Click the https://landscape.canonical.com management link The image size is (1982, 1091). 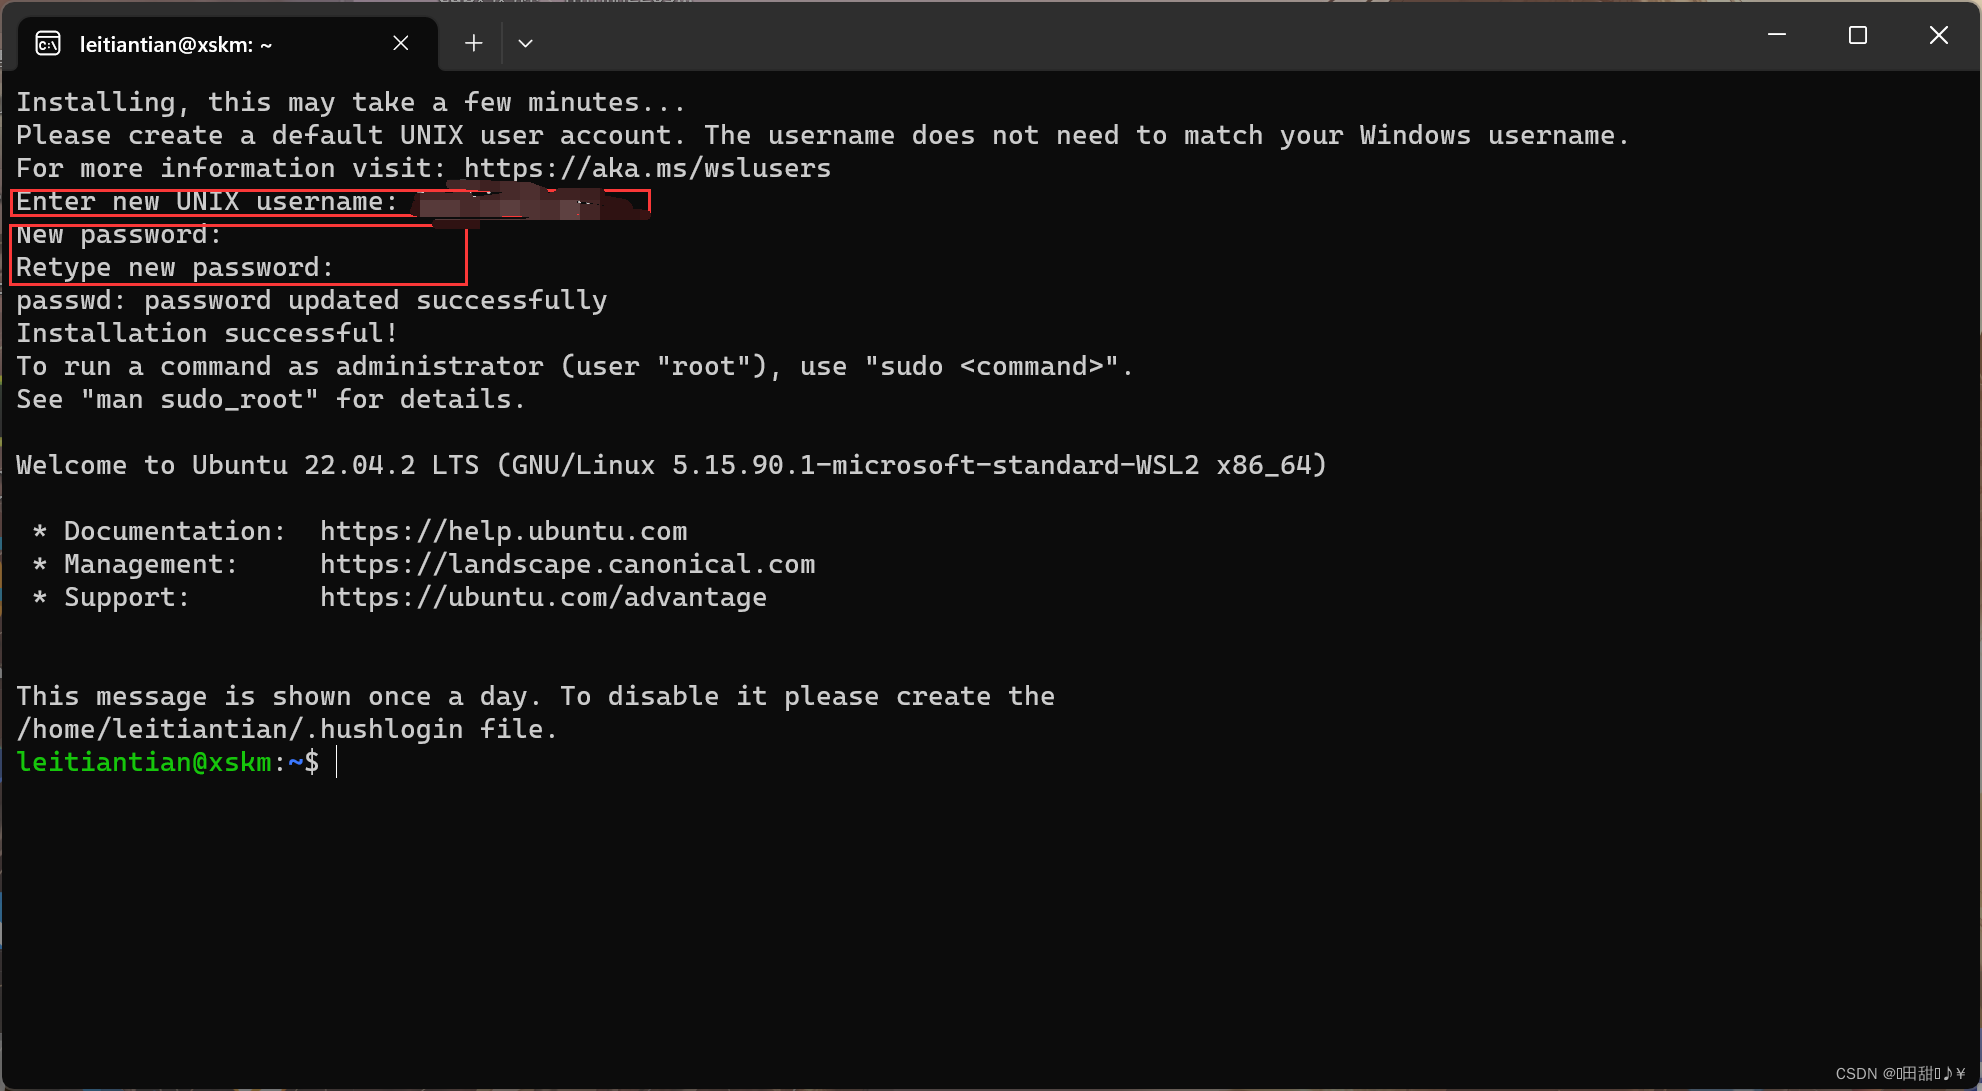pos(567,563)
